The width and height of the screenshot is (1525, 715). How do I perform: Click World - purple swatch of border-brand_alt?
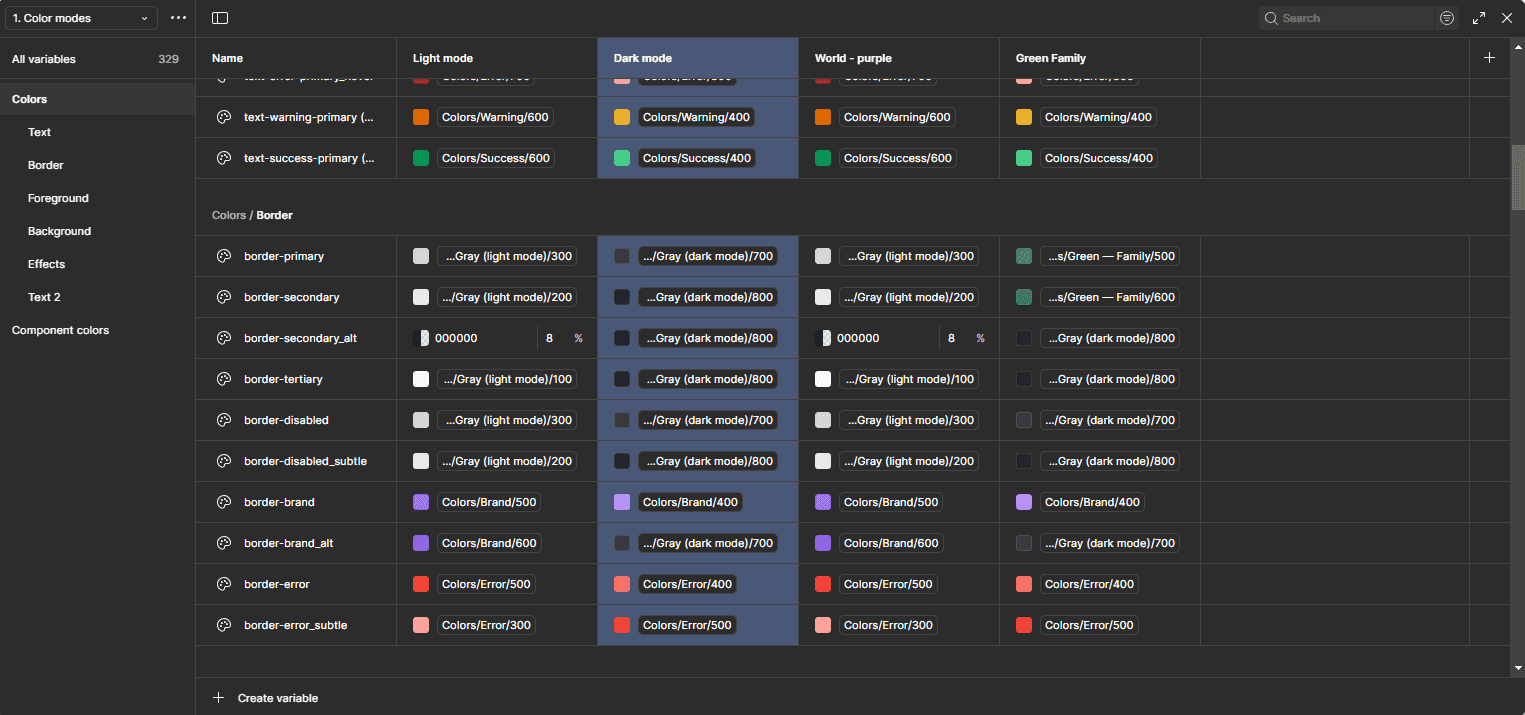pos(823,543)
